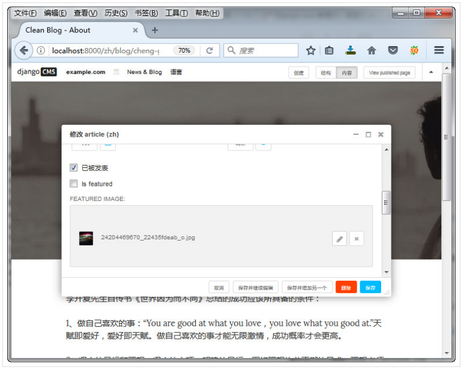Open the 工具(T) menu
464x370 pixels.
coord(177,13)
